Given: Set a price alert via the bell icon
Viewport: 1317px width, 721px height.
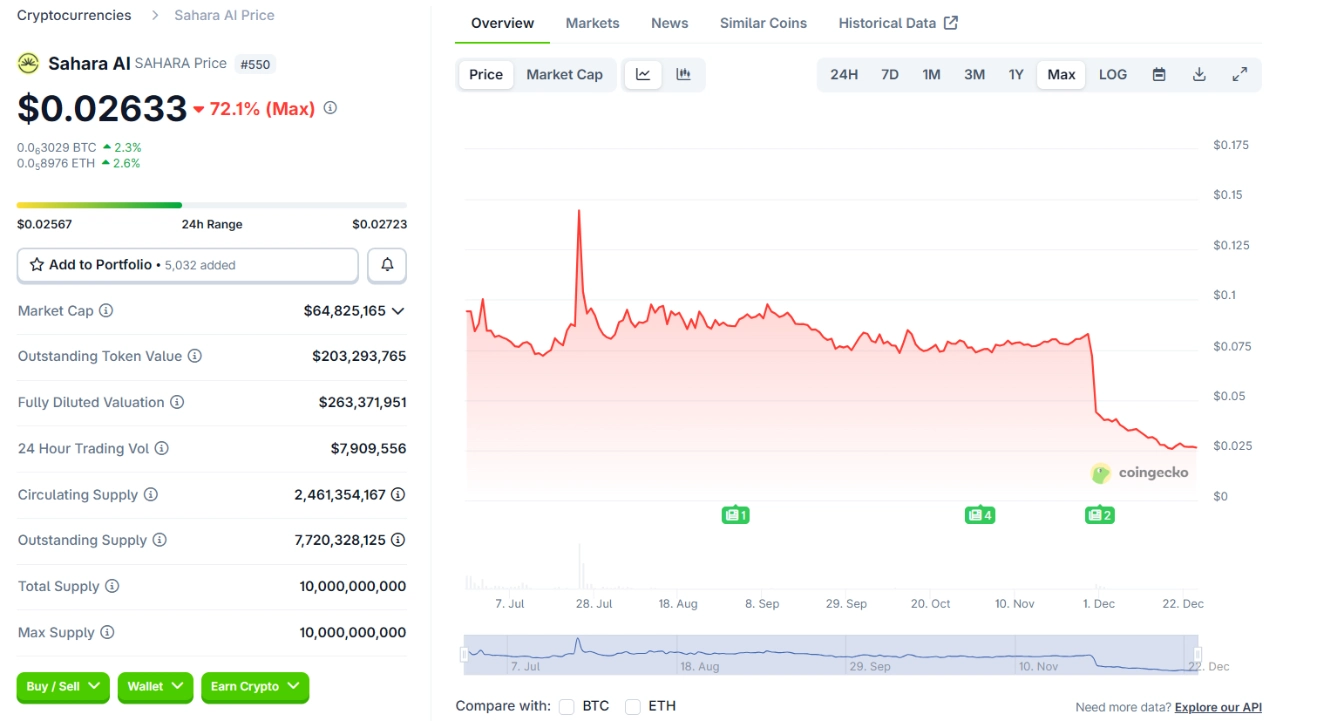Looking at the screenshot, I should (387, 264).
